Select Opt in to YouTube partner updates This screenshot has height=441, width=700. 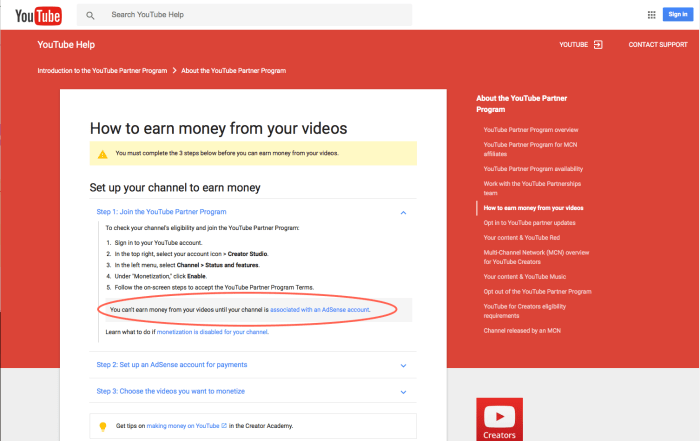(529, 223)
